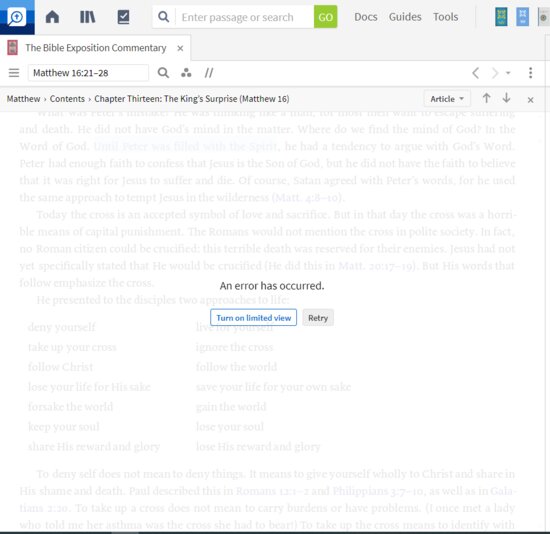Screen dimensions: 550x534
Task: Click the Matthew 16:21–28 reference box
Action: 88,73
